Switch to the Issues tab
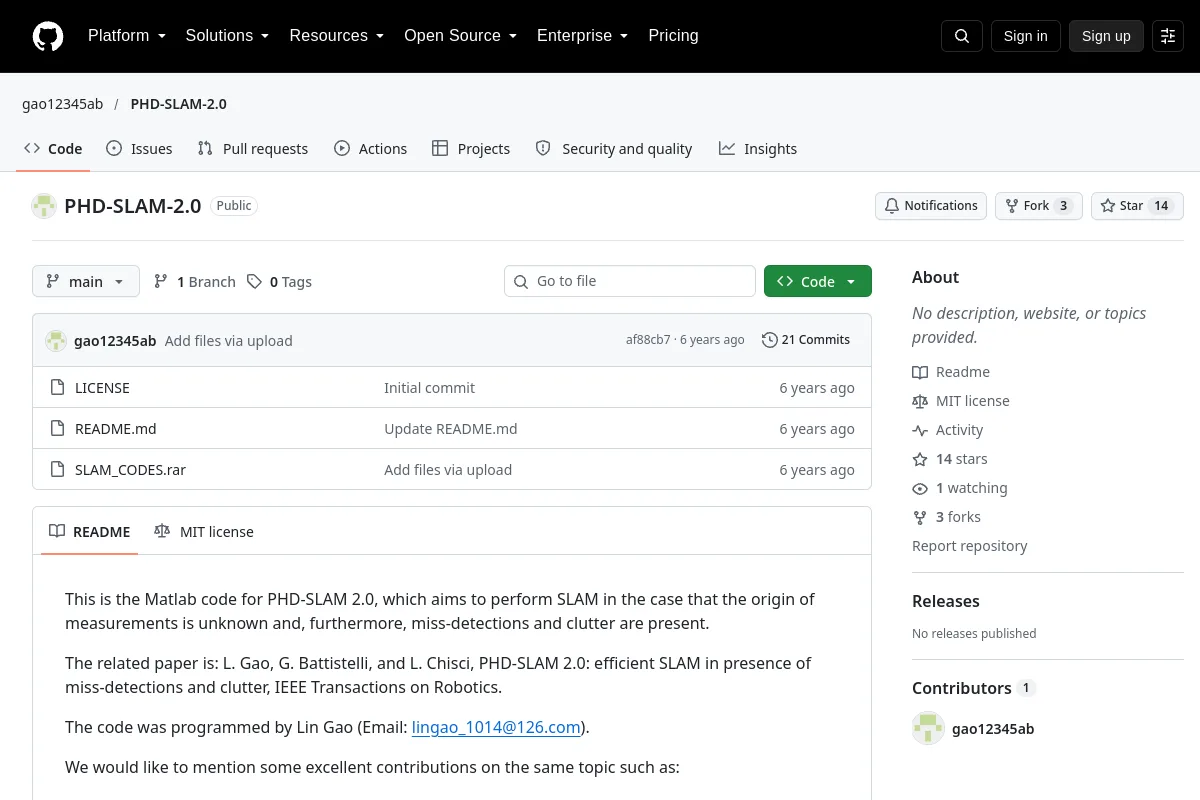Screen dimensions: 1200x800 tap(139, 149)
